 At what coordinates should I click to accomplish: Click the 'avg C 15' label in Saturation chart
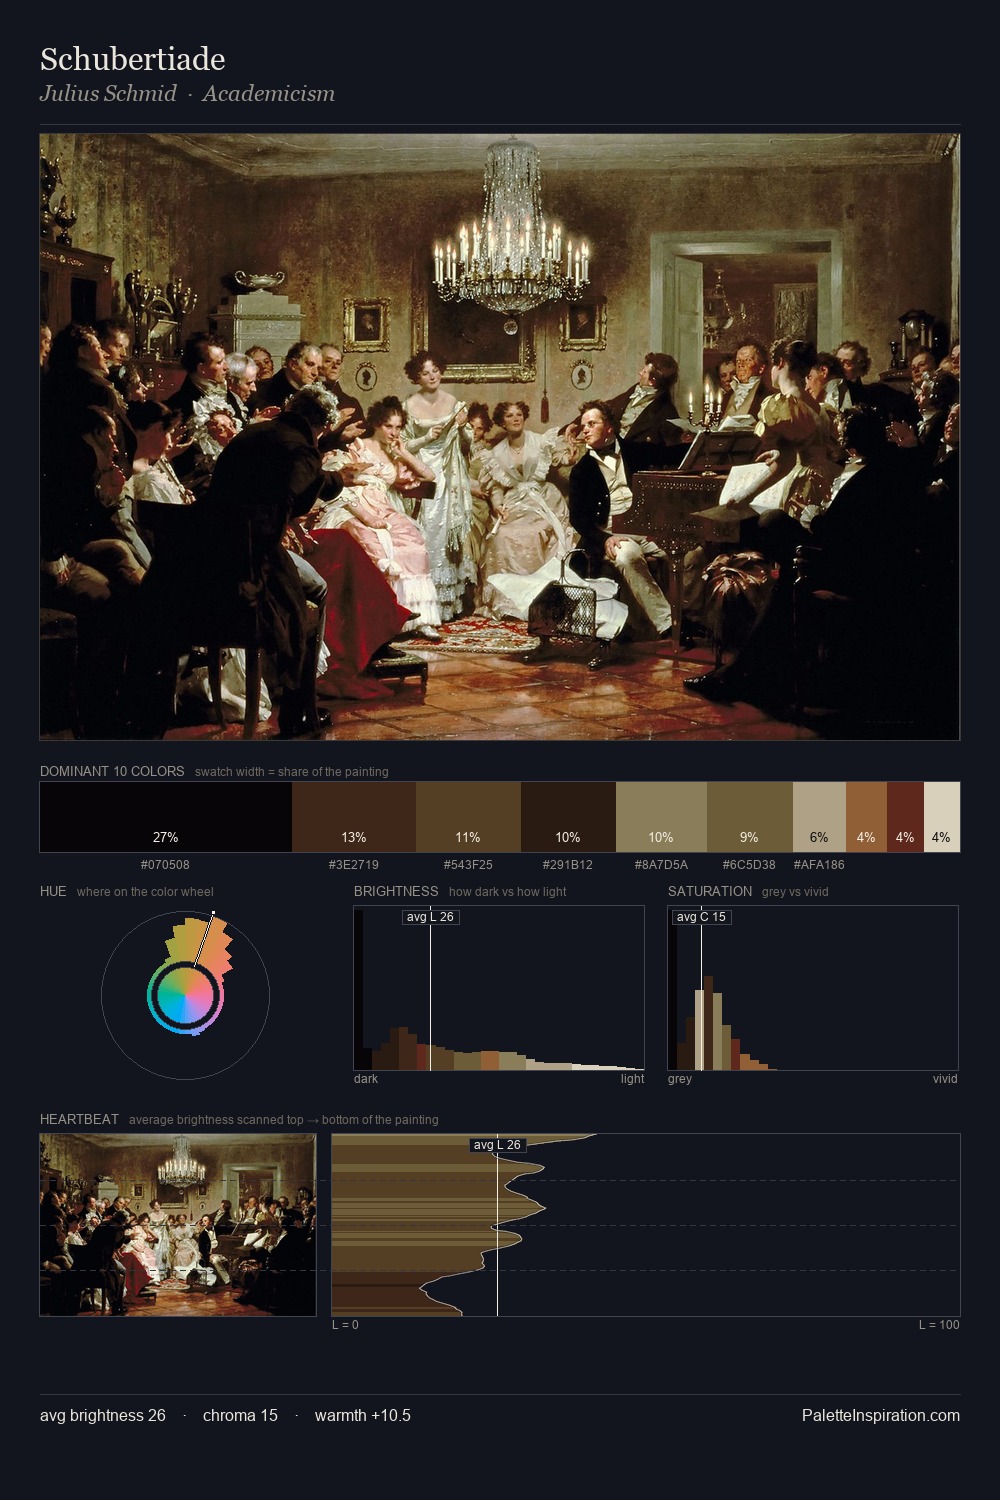click(701, 917)
